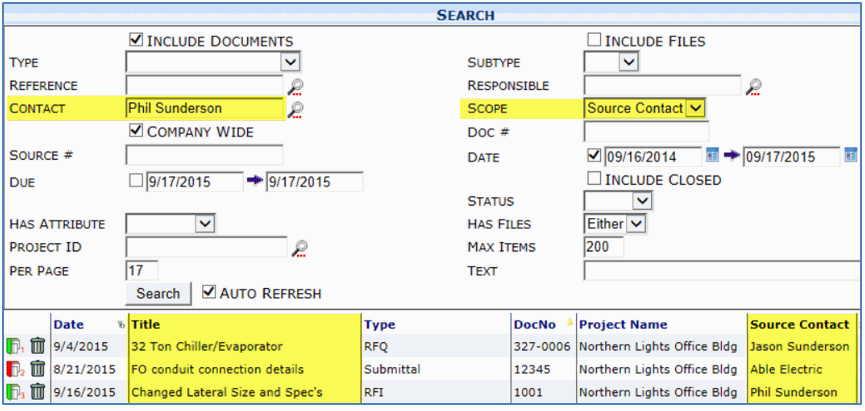865x411 pixels.
Task: Click DocNo cell 12345
Action: 532,369
